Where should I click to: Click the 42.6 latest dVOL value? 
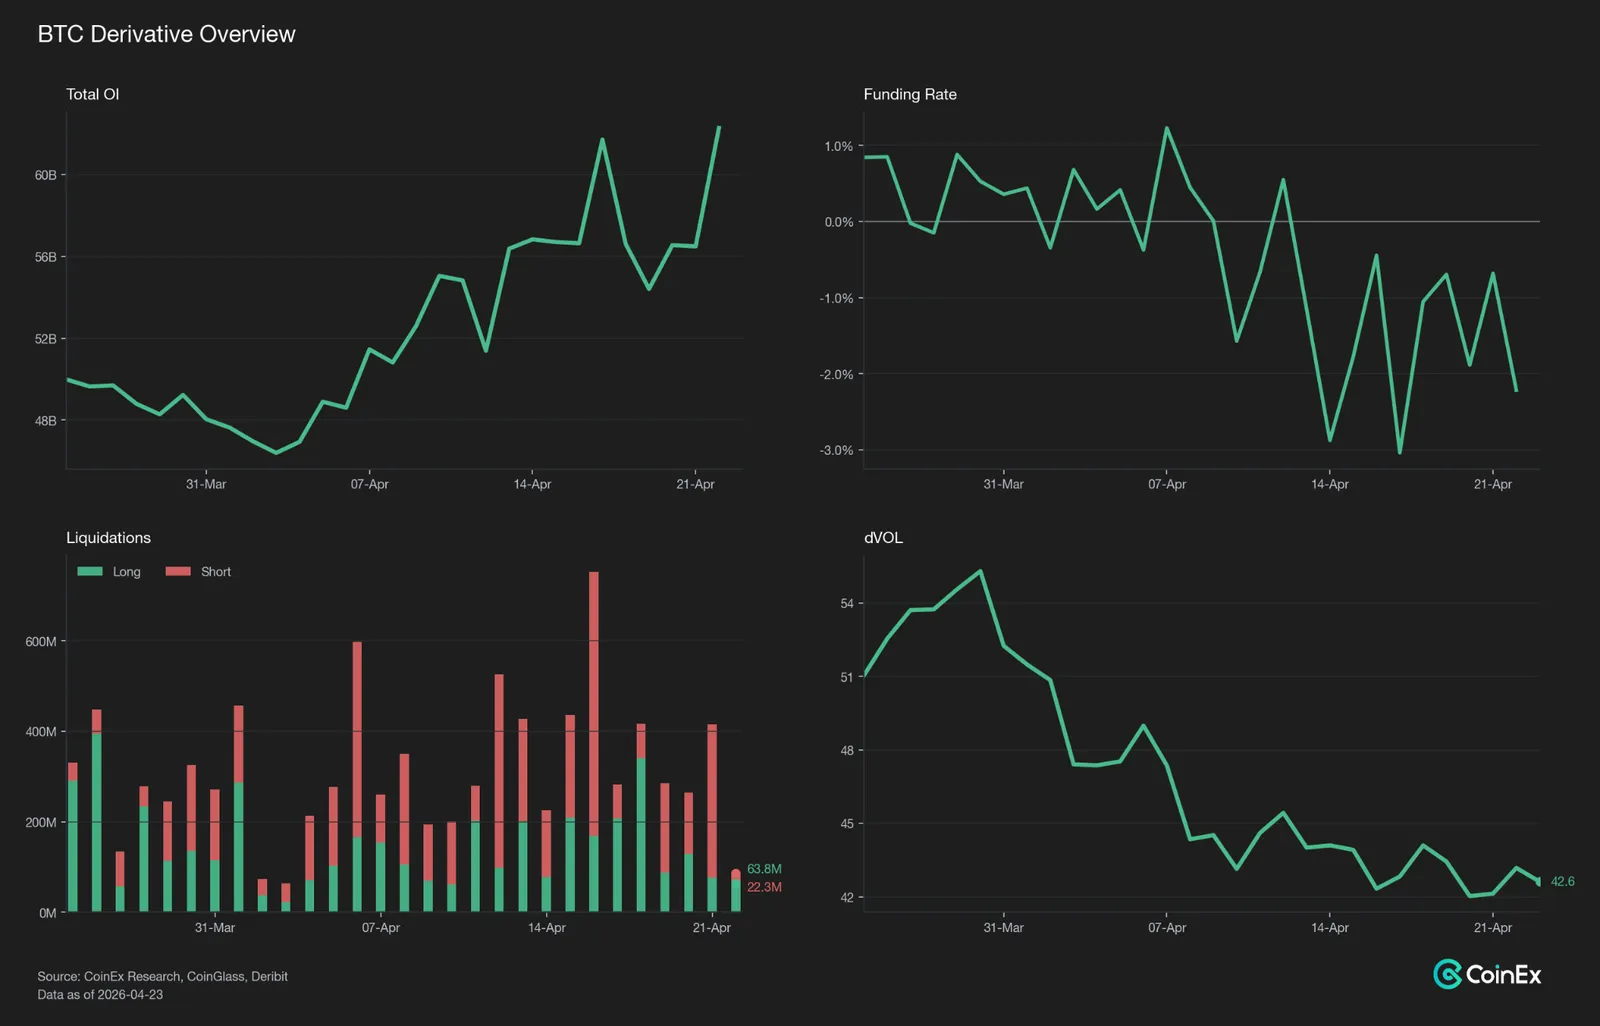[x=1562, y=881]
